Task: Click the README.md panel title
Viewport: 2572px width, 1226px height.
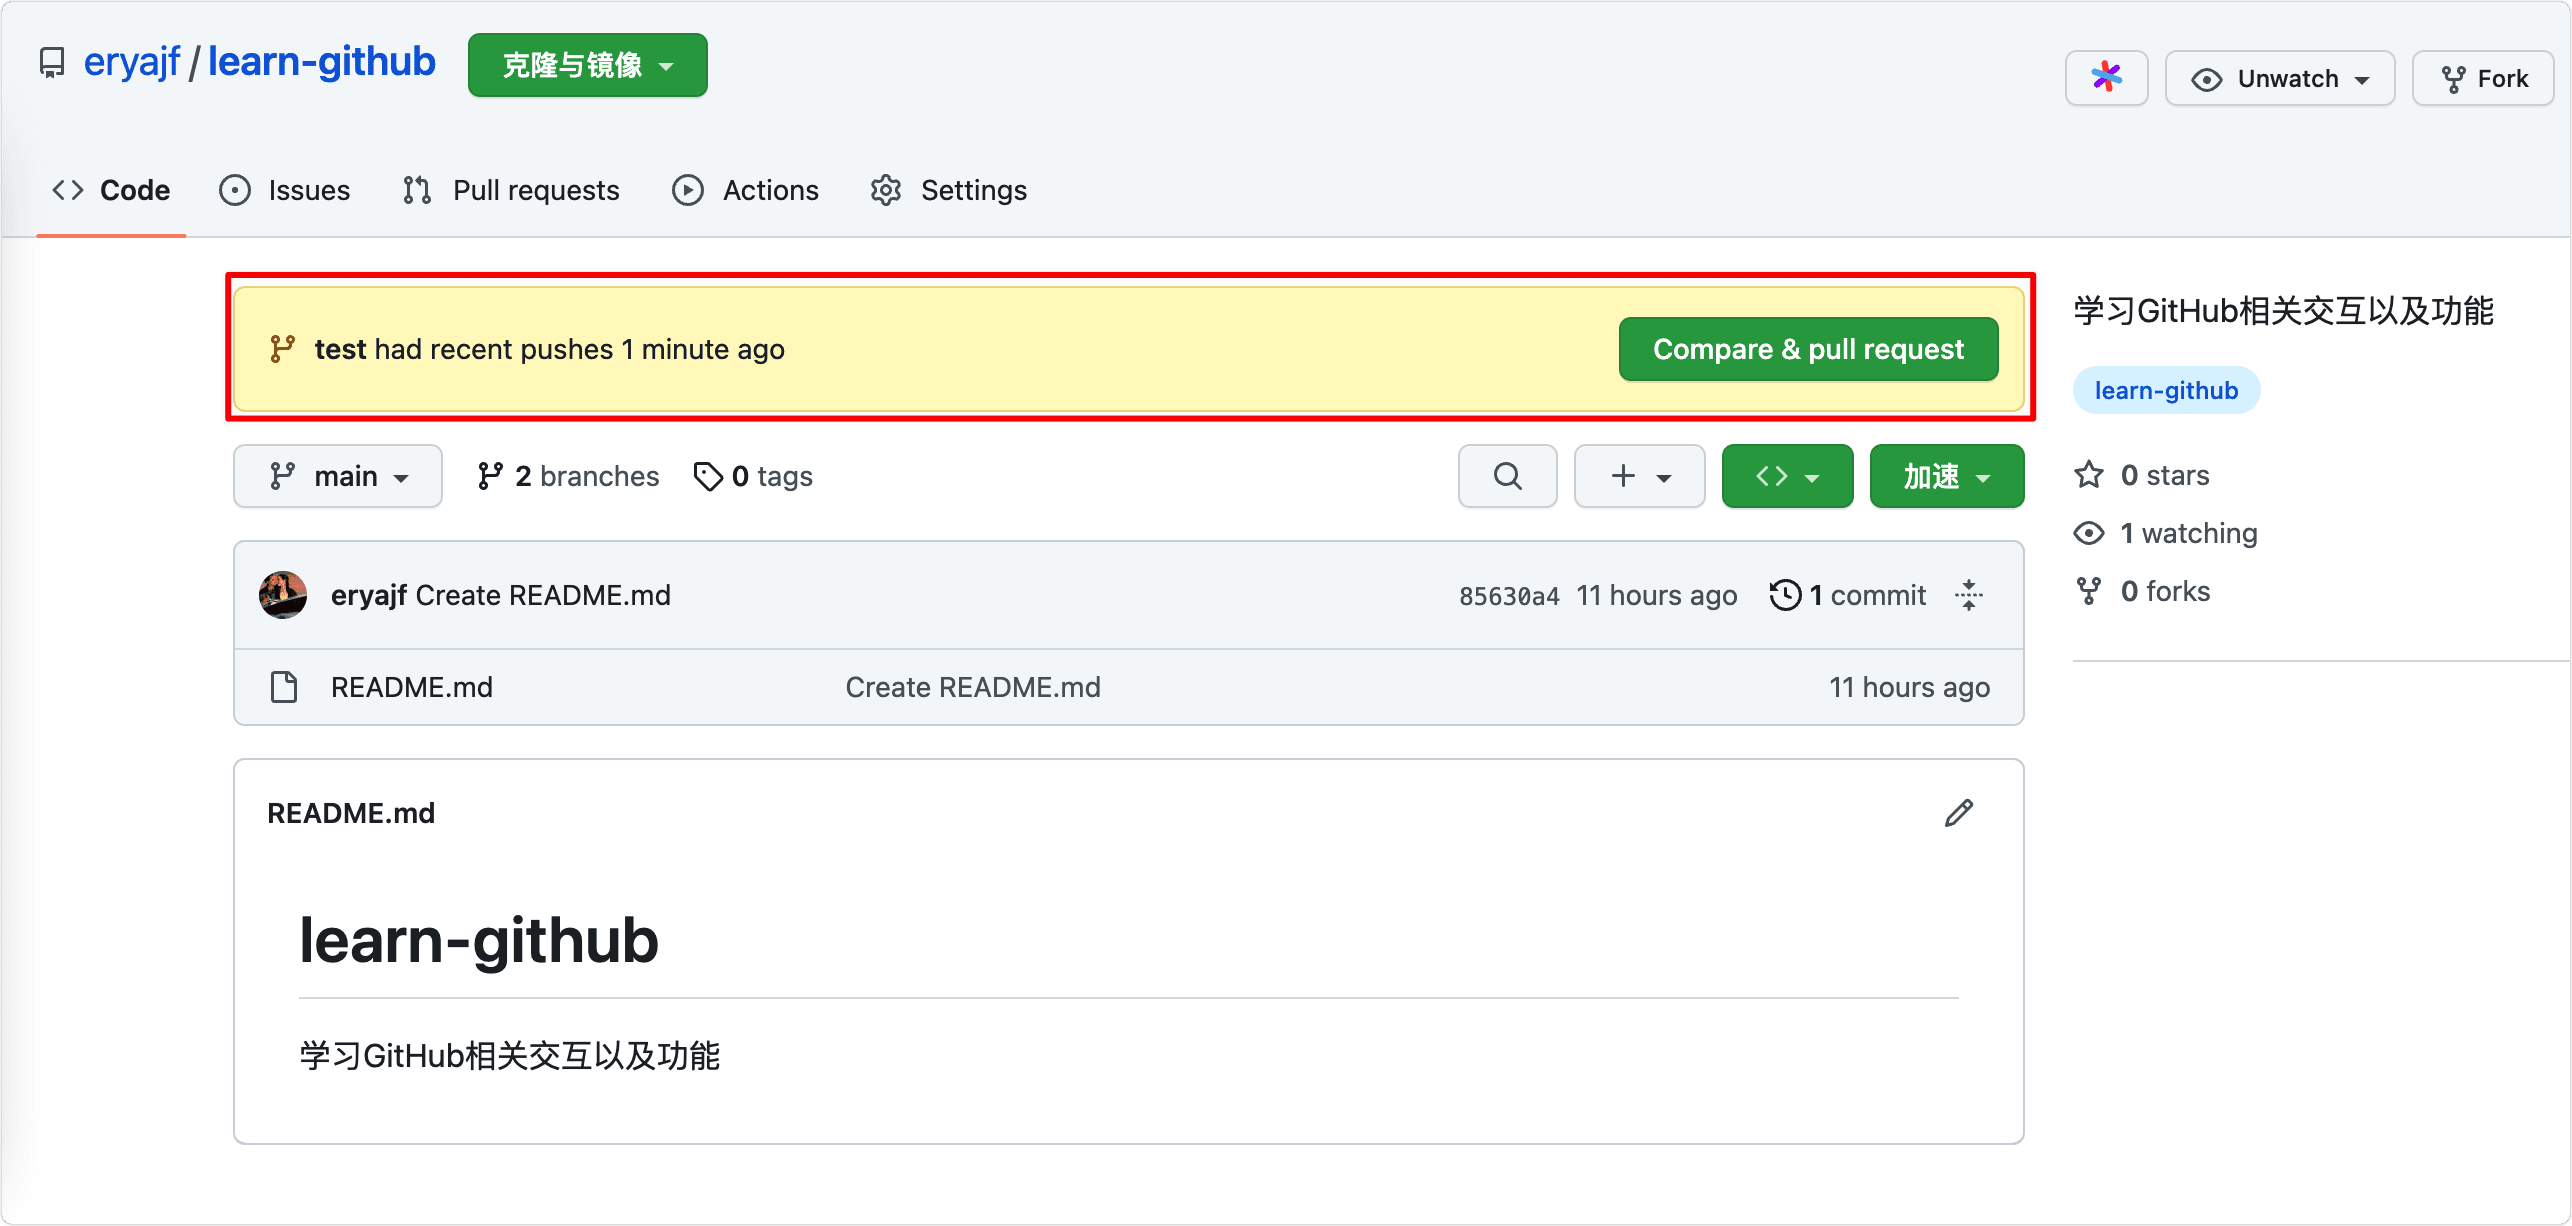Action: [x=351, y=813]
